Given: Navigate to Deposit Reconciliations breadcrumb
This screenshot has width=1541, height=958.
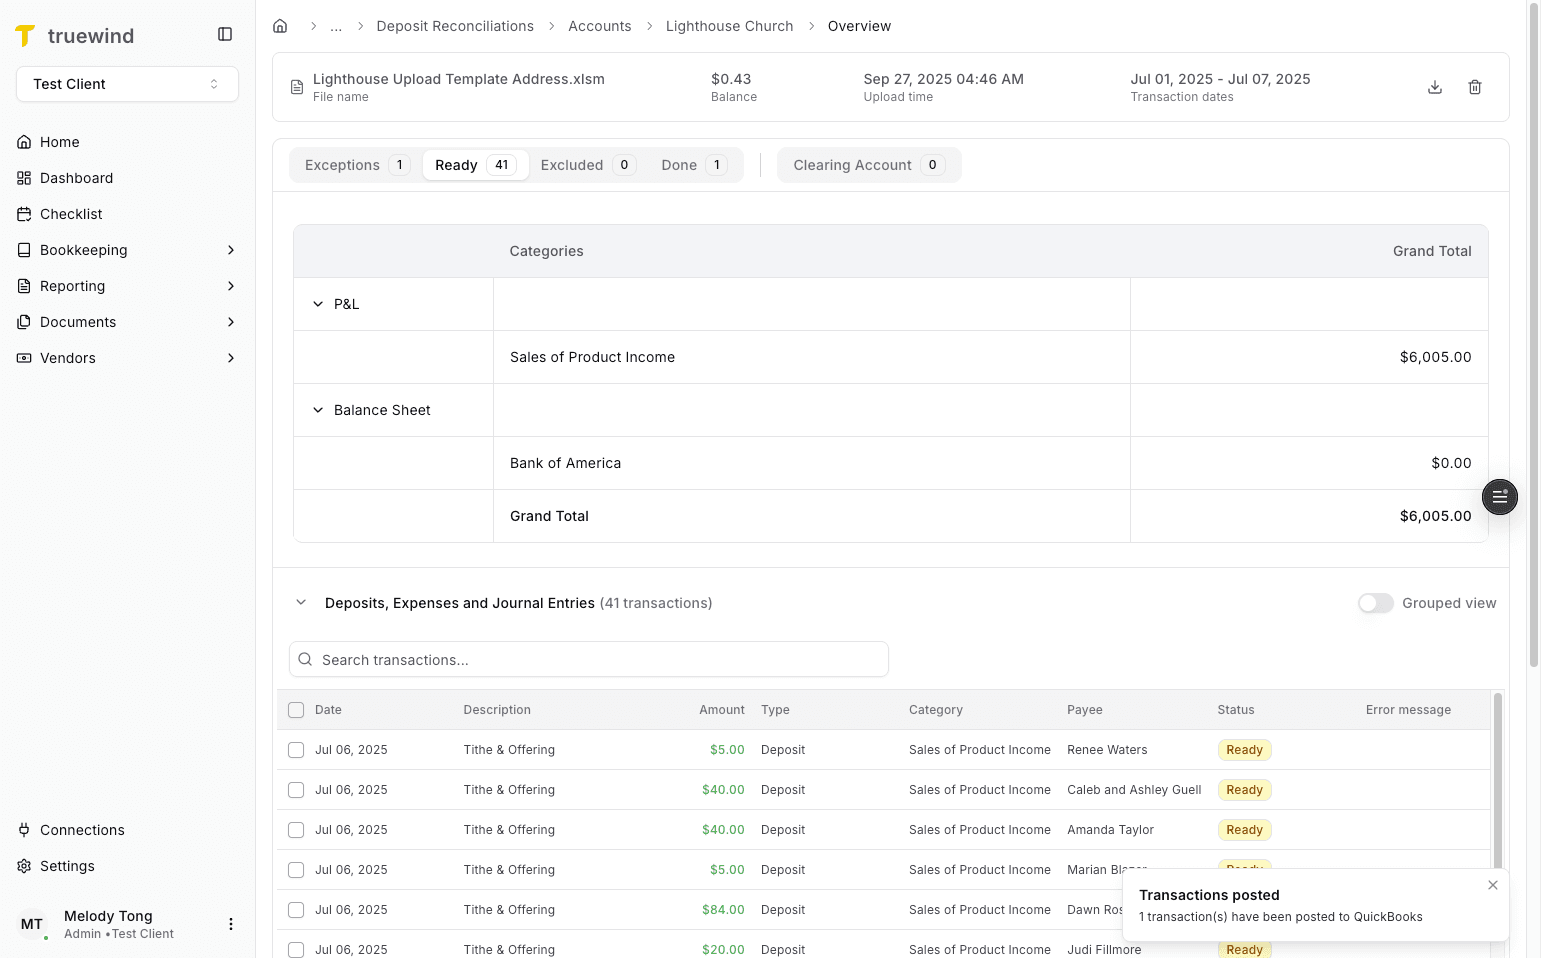Looking at the screenshot, I should (x=455, y=25).
